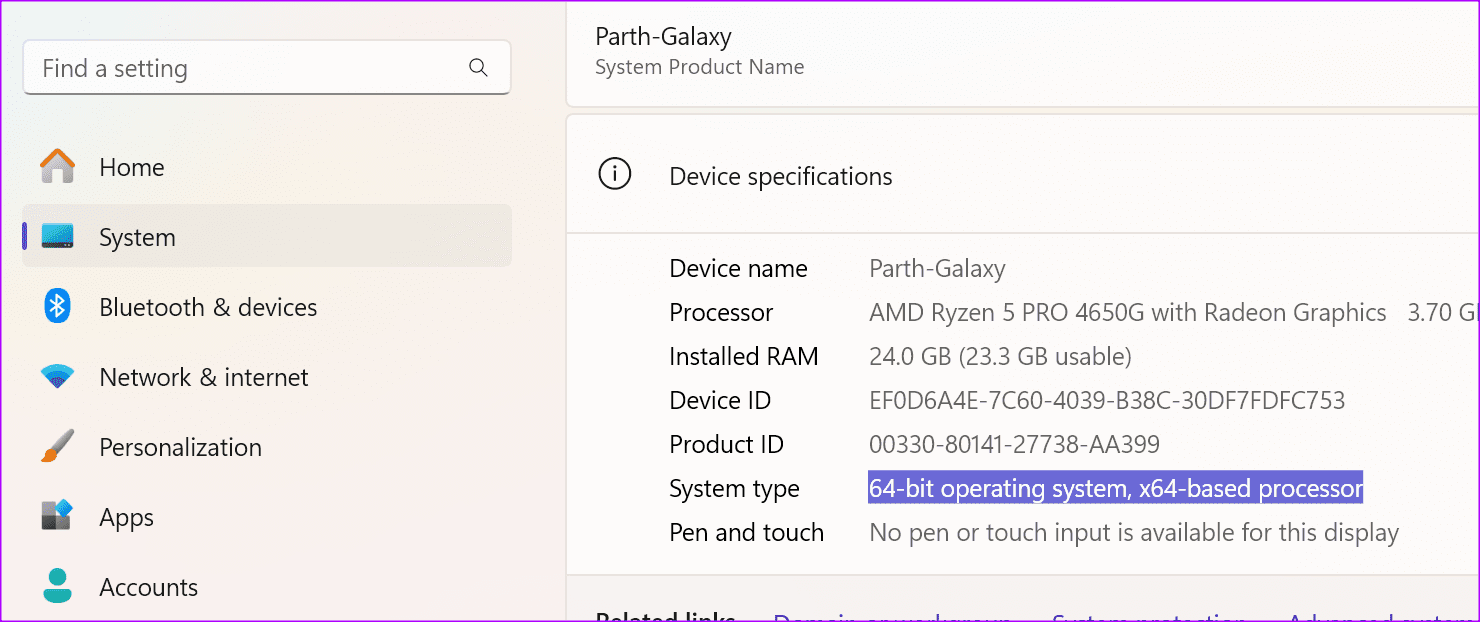
Task: Select Home from the settings menu
Action: tap(131, 167)
